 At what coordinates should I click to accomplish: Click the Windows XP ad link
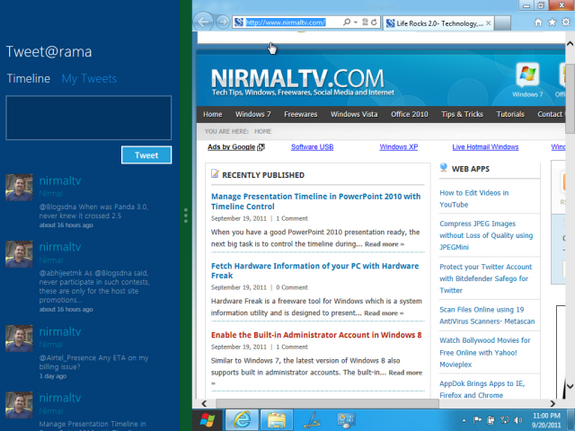click(x=399, y=147)
